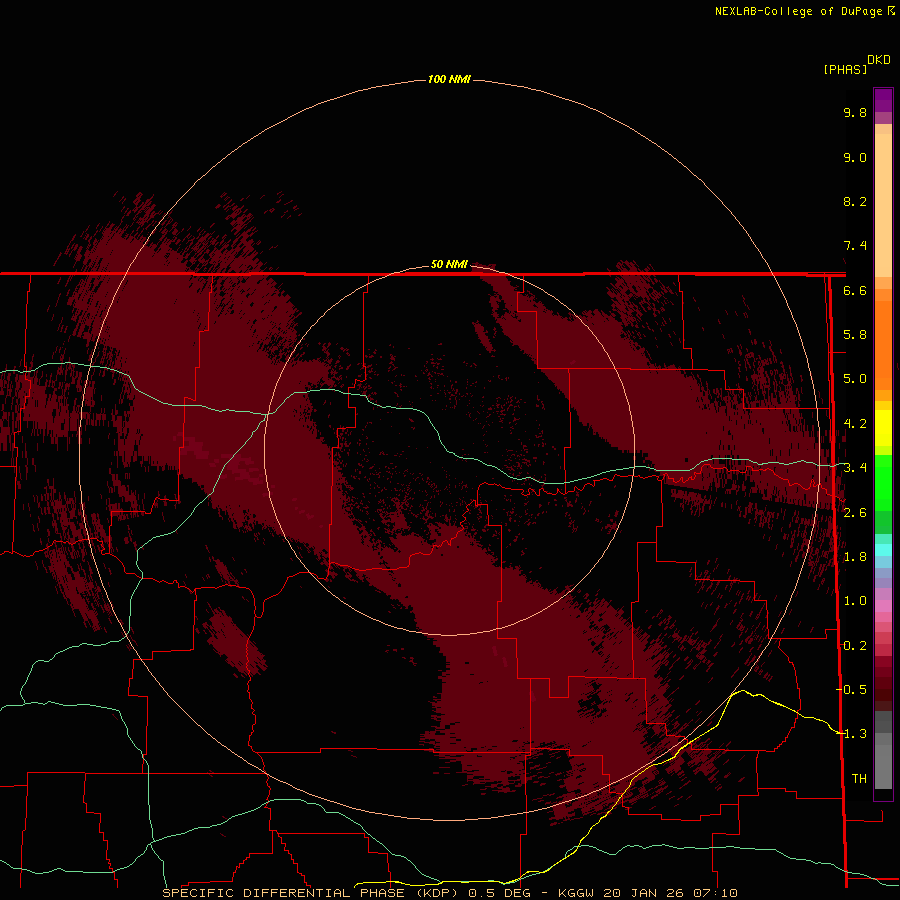Screen dimensions: 900x900
Task: Click the 4.2 scale value
Action: point(855,424)
